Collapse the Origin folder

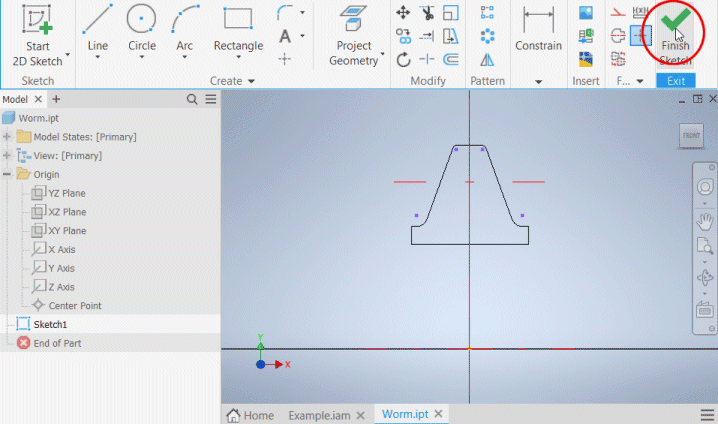click(x=7, y=174)
